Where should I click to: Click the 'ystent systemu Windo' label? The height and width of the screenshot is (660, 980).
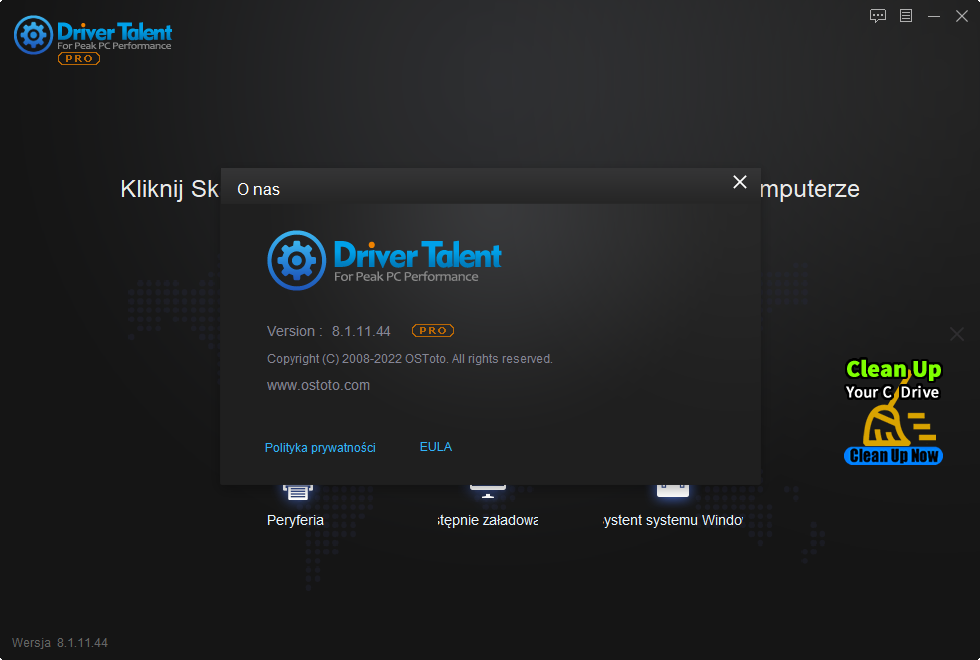(x=672, y=520)
